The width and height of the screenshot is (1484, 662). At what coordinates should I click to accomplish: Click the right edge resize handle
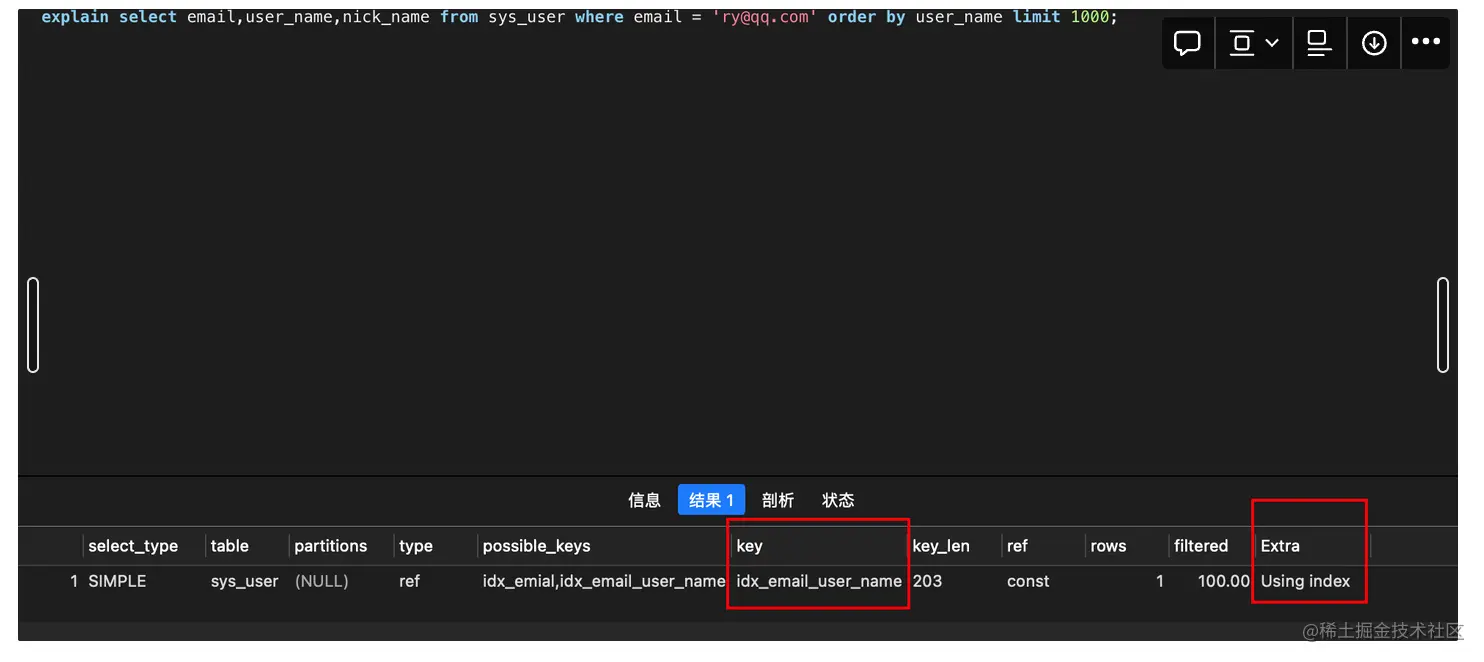pyautogui.click(x=1443, y=325)
